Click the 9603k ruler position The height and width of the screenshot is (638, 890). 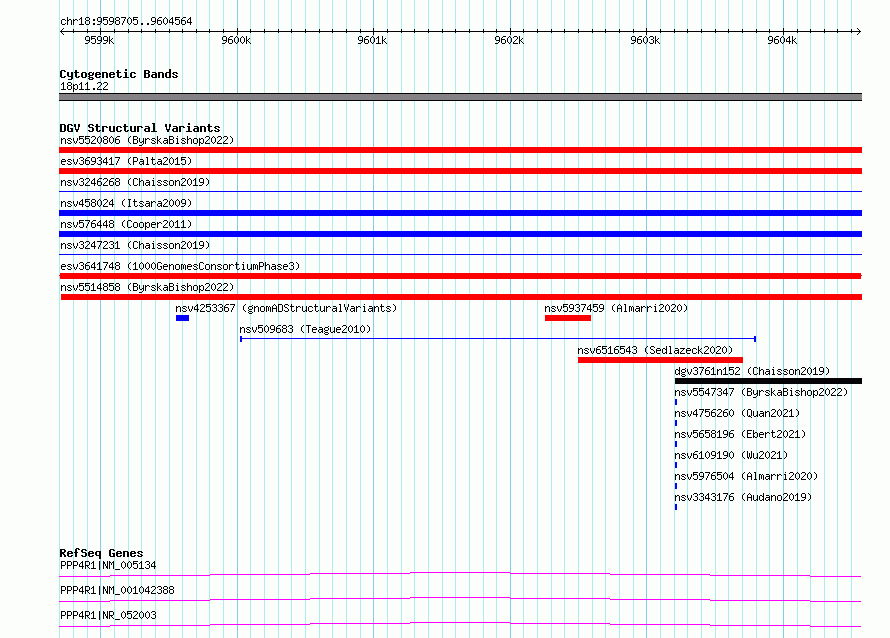pyautogui.click(x=645, y=40)
